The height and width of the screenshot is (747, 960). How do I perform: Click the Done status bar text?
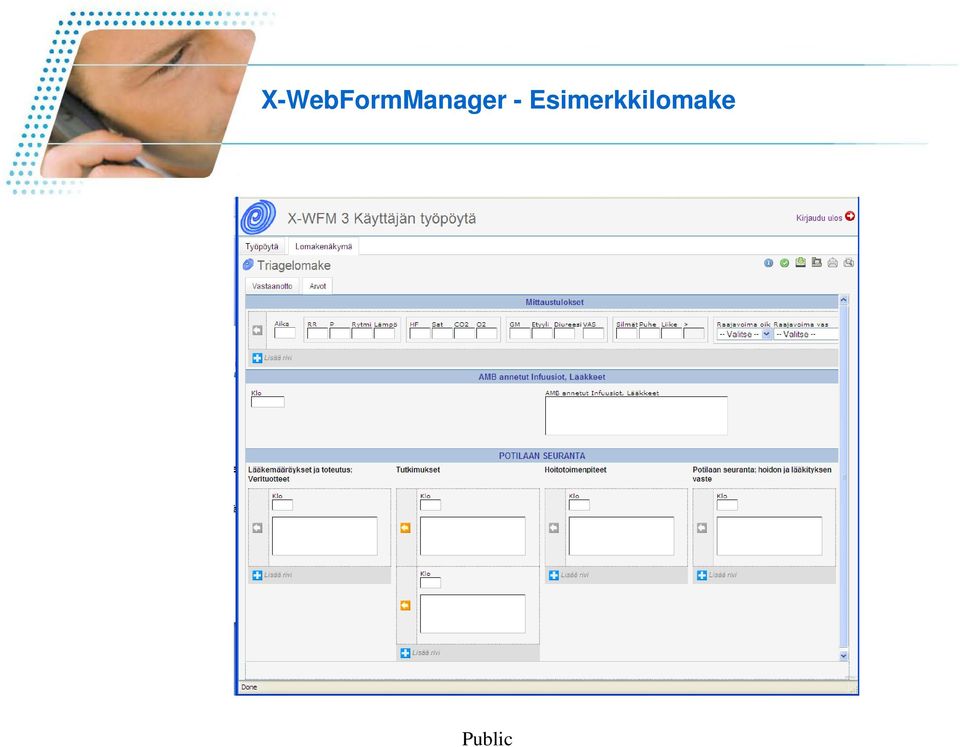[x=249, y=687]
